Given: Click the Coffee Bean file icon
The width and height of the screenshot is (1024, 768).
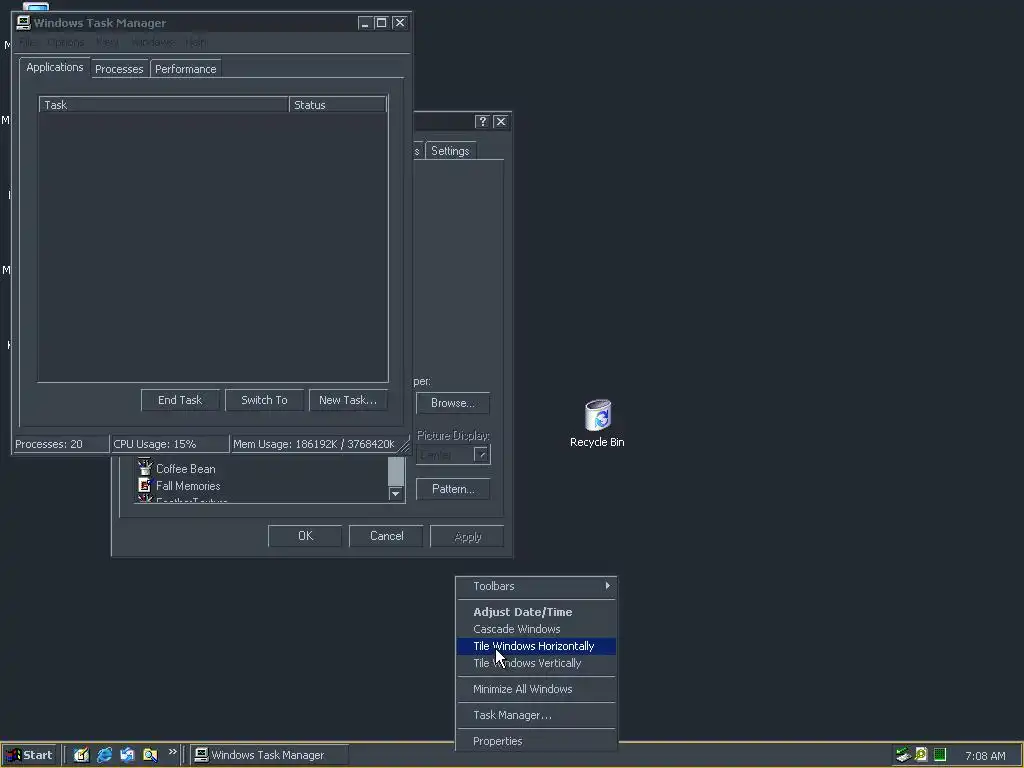Looking at the screenshot, I should coord(144,468).
